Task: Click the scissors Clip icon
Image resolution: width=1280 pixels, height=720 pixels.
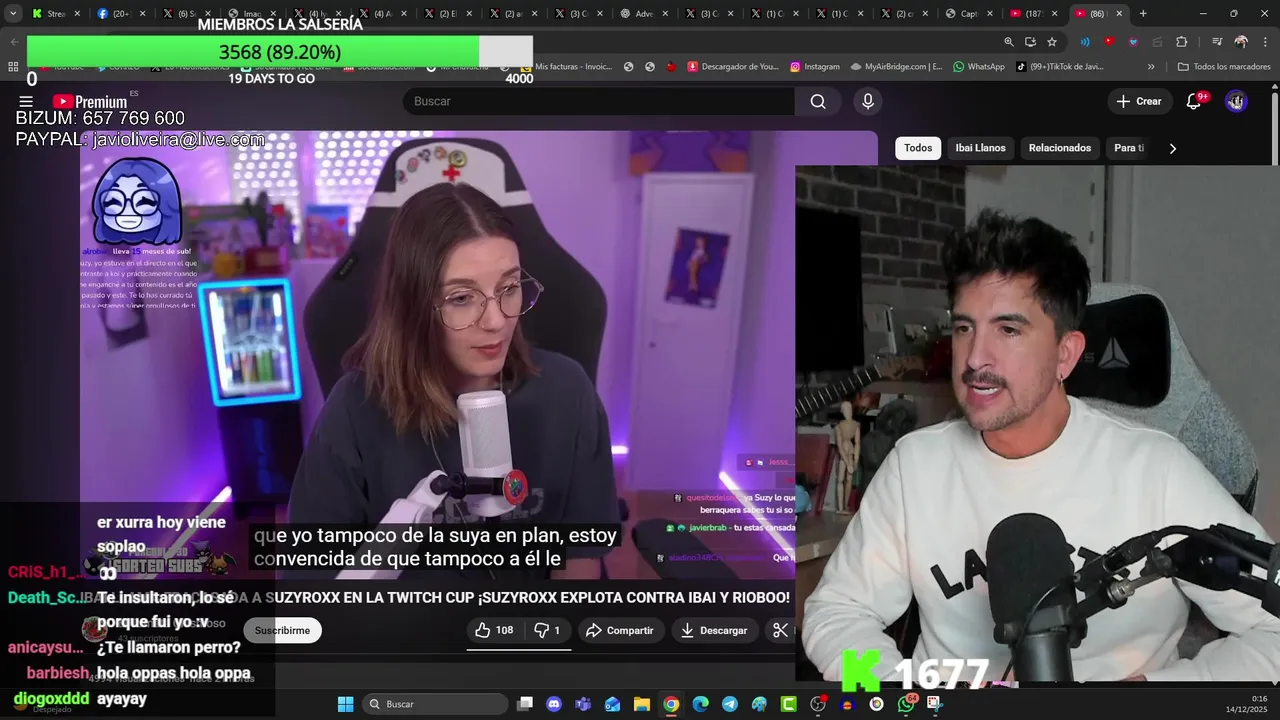Action: [781, 630]
